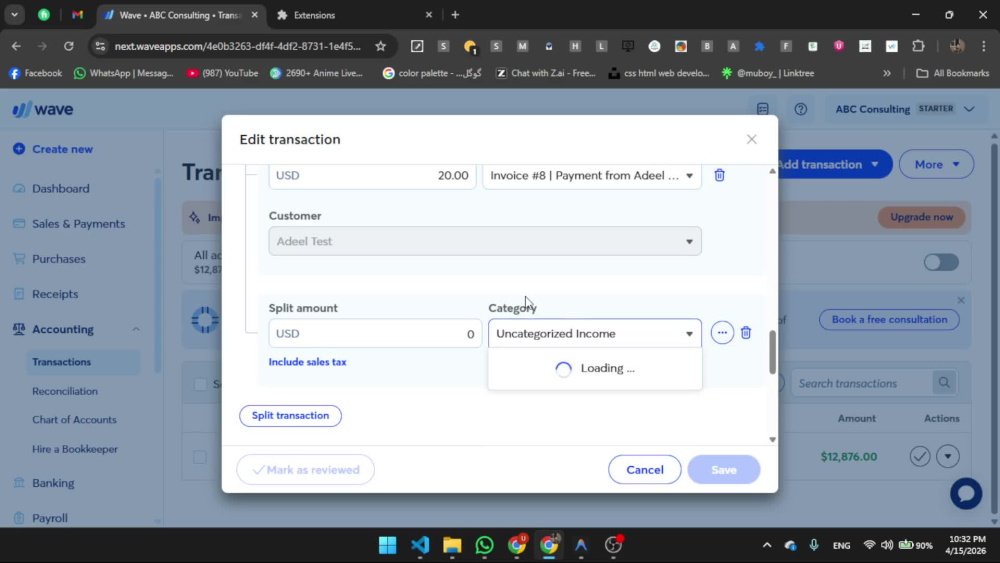The image size is (1000, 563).
Task: Check the transactions select-all checkbox
Action: (200, 384)
